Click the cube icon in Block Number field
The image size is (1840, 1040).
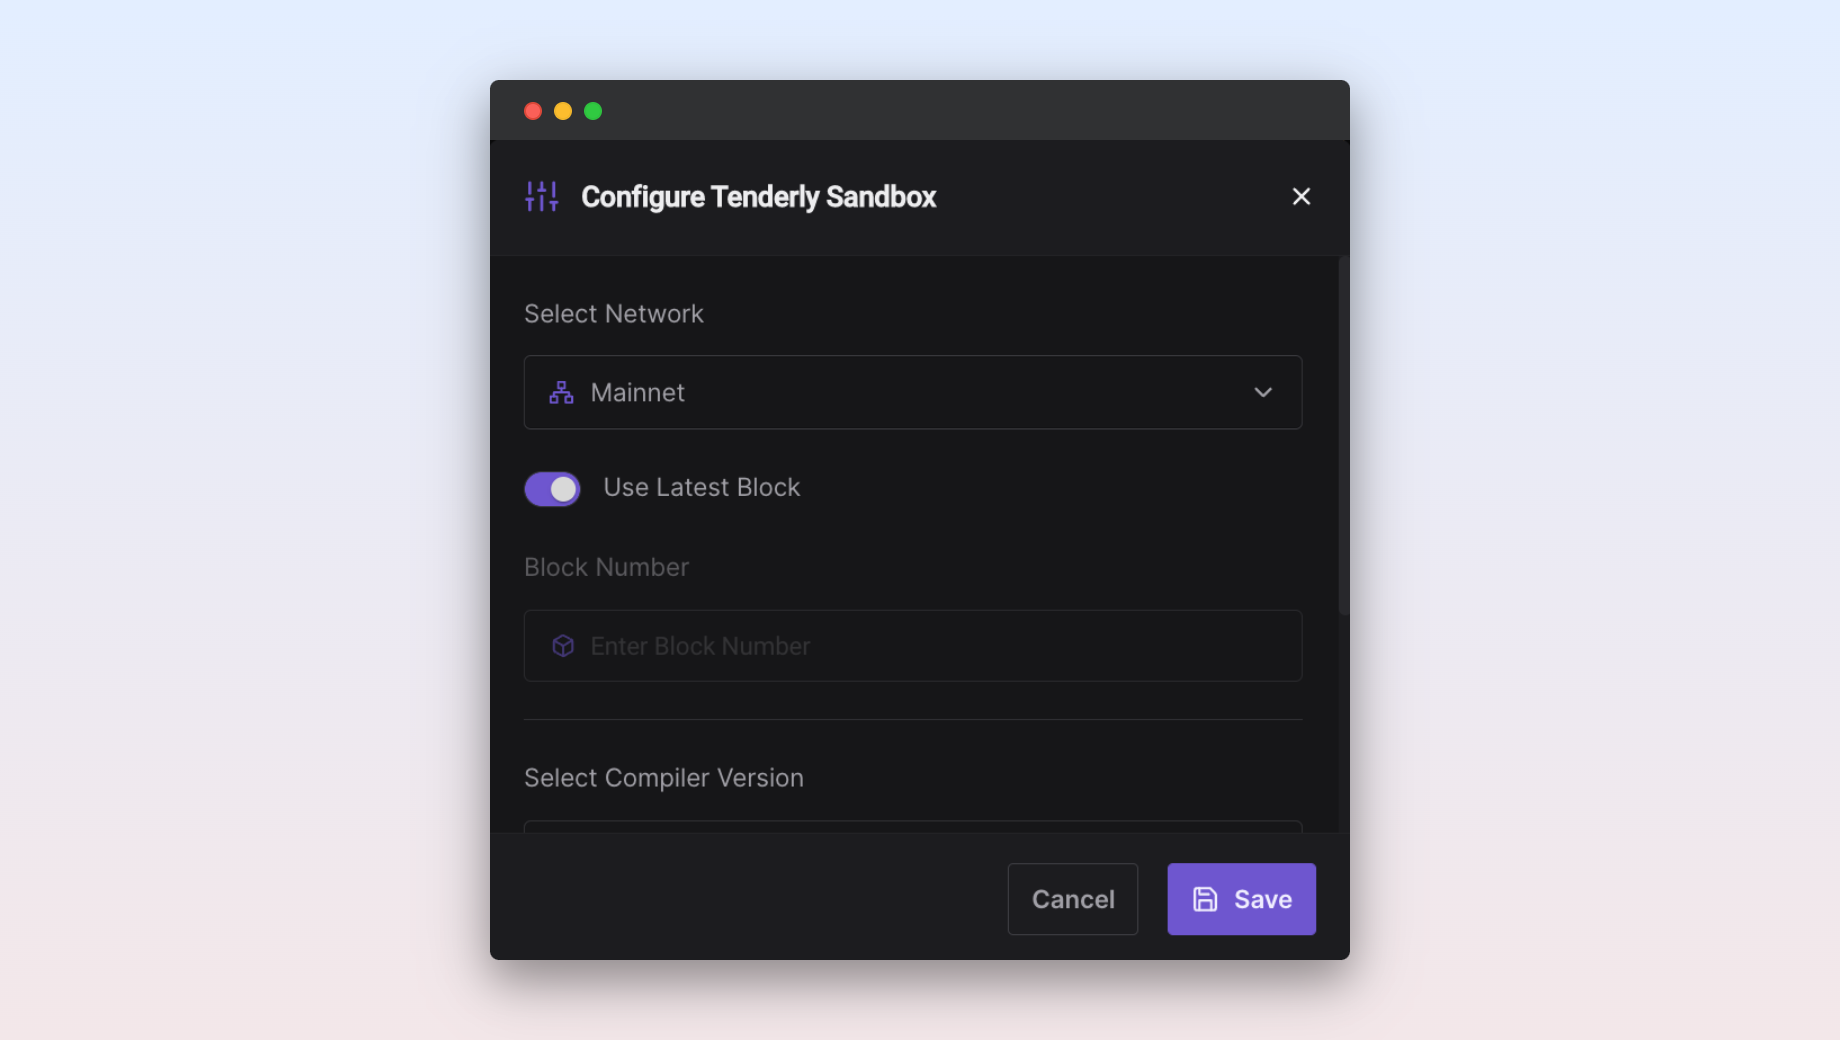563,646
